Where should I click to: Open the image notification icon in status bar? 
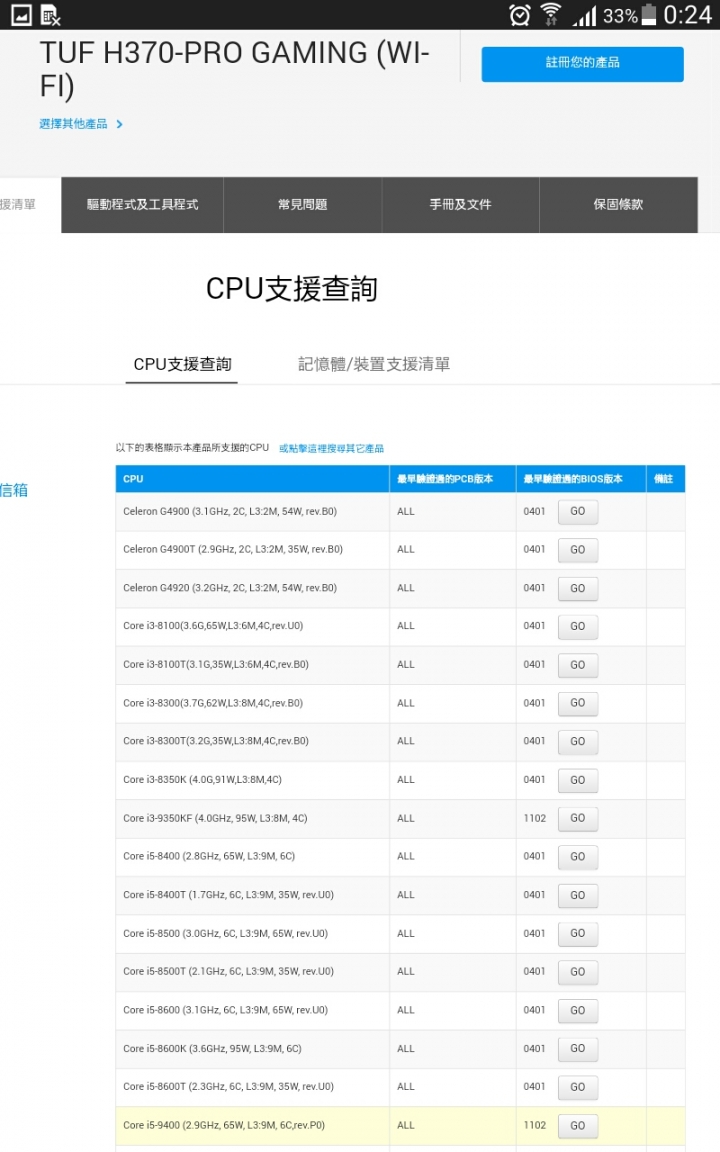(x=21, y=15)
